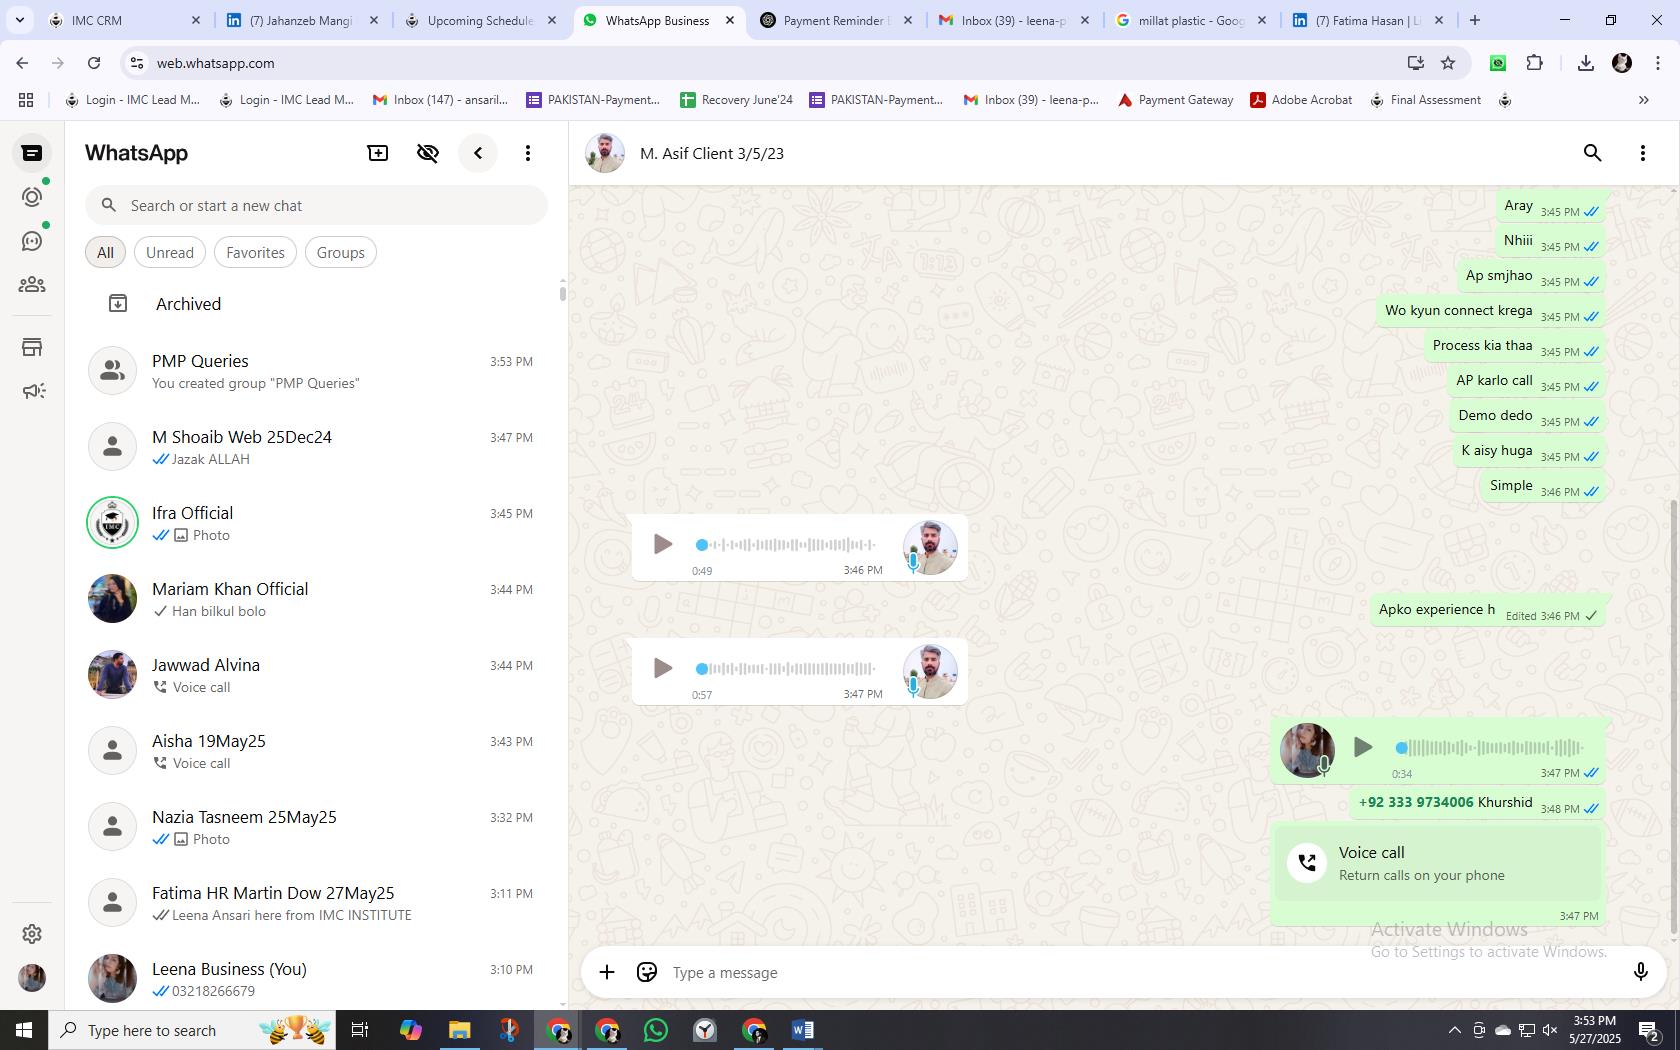
Task: Open the Advertise megaphone icon
Action: (32, 391)
